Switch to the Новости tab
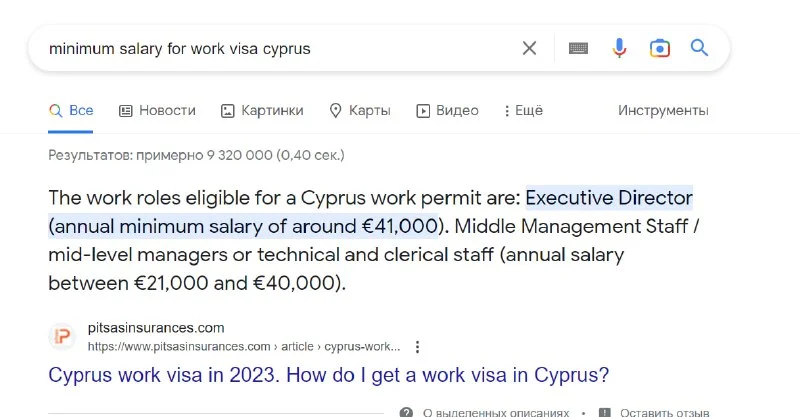The width and height of the screenshot is (800, 417). click(x=157, y=110)
